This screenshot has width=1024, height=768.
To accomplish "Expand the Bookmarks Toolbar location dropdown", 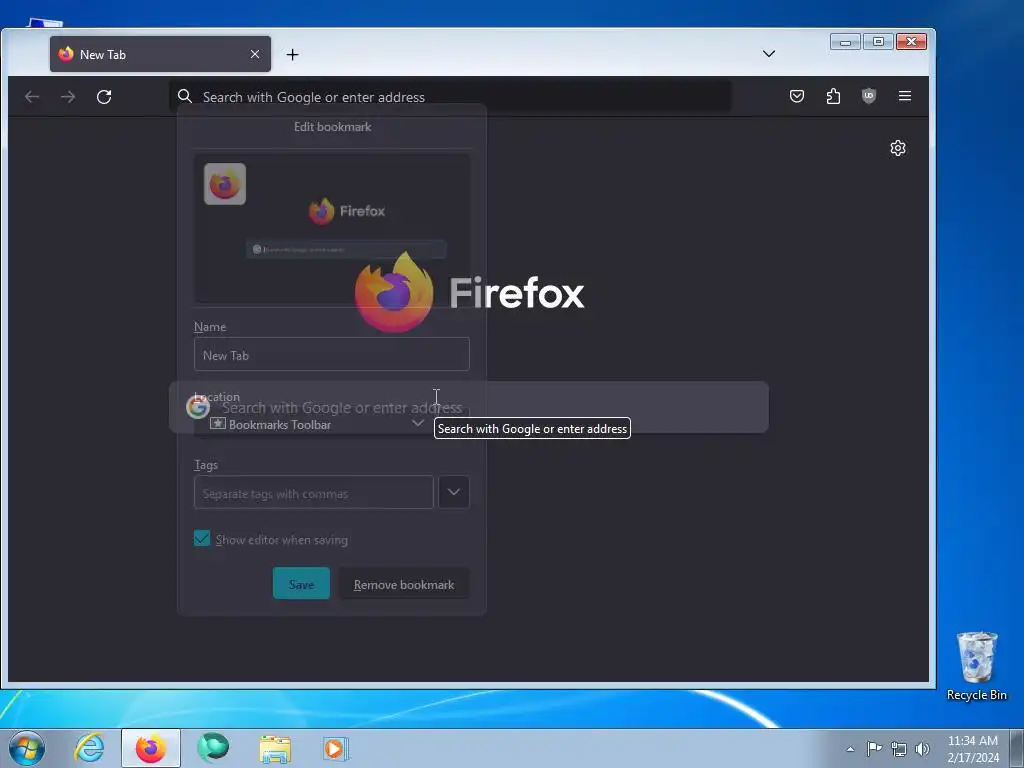I will 318,424.
